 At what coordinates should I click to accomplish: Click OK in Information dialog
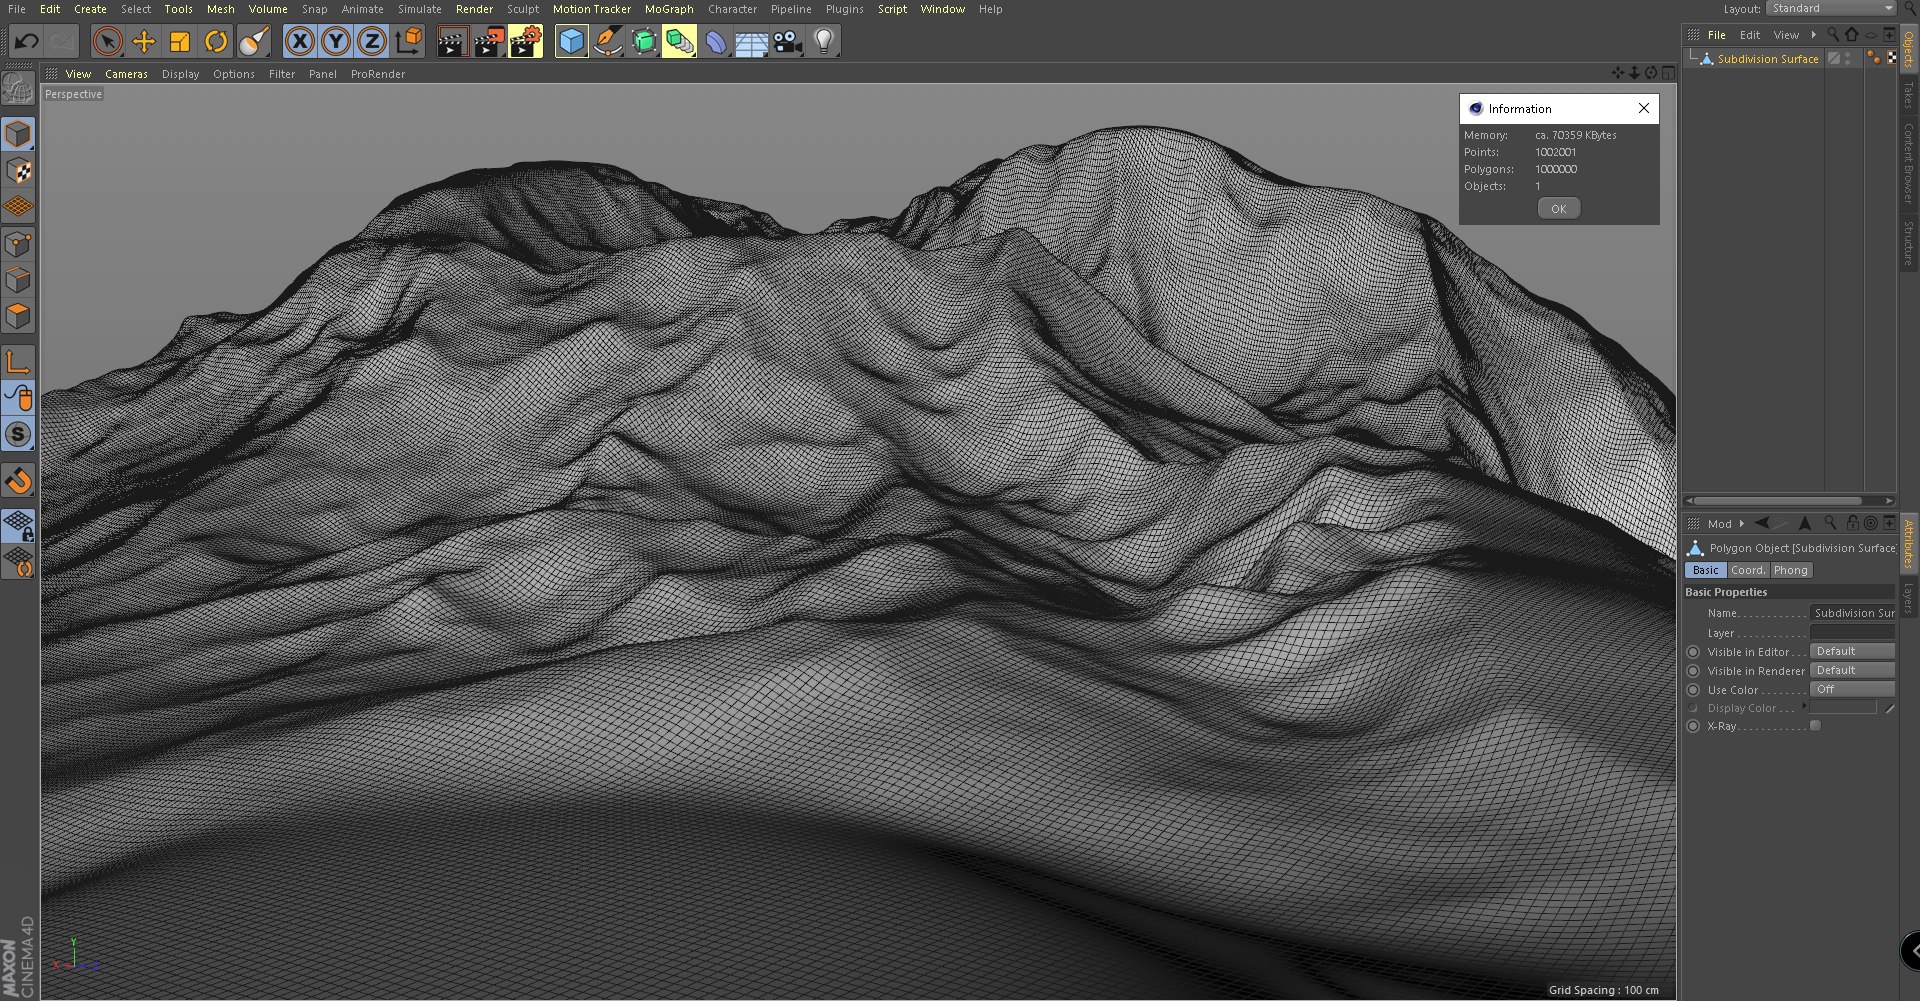click(x=1559, y=208)
